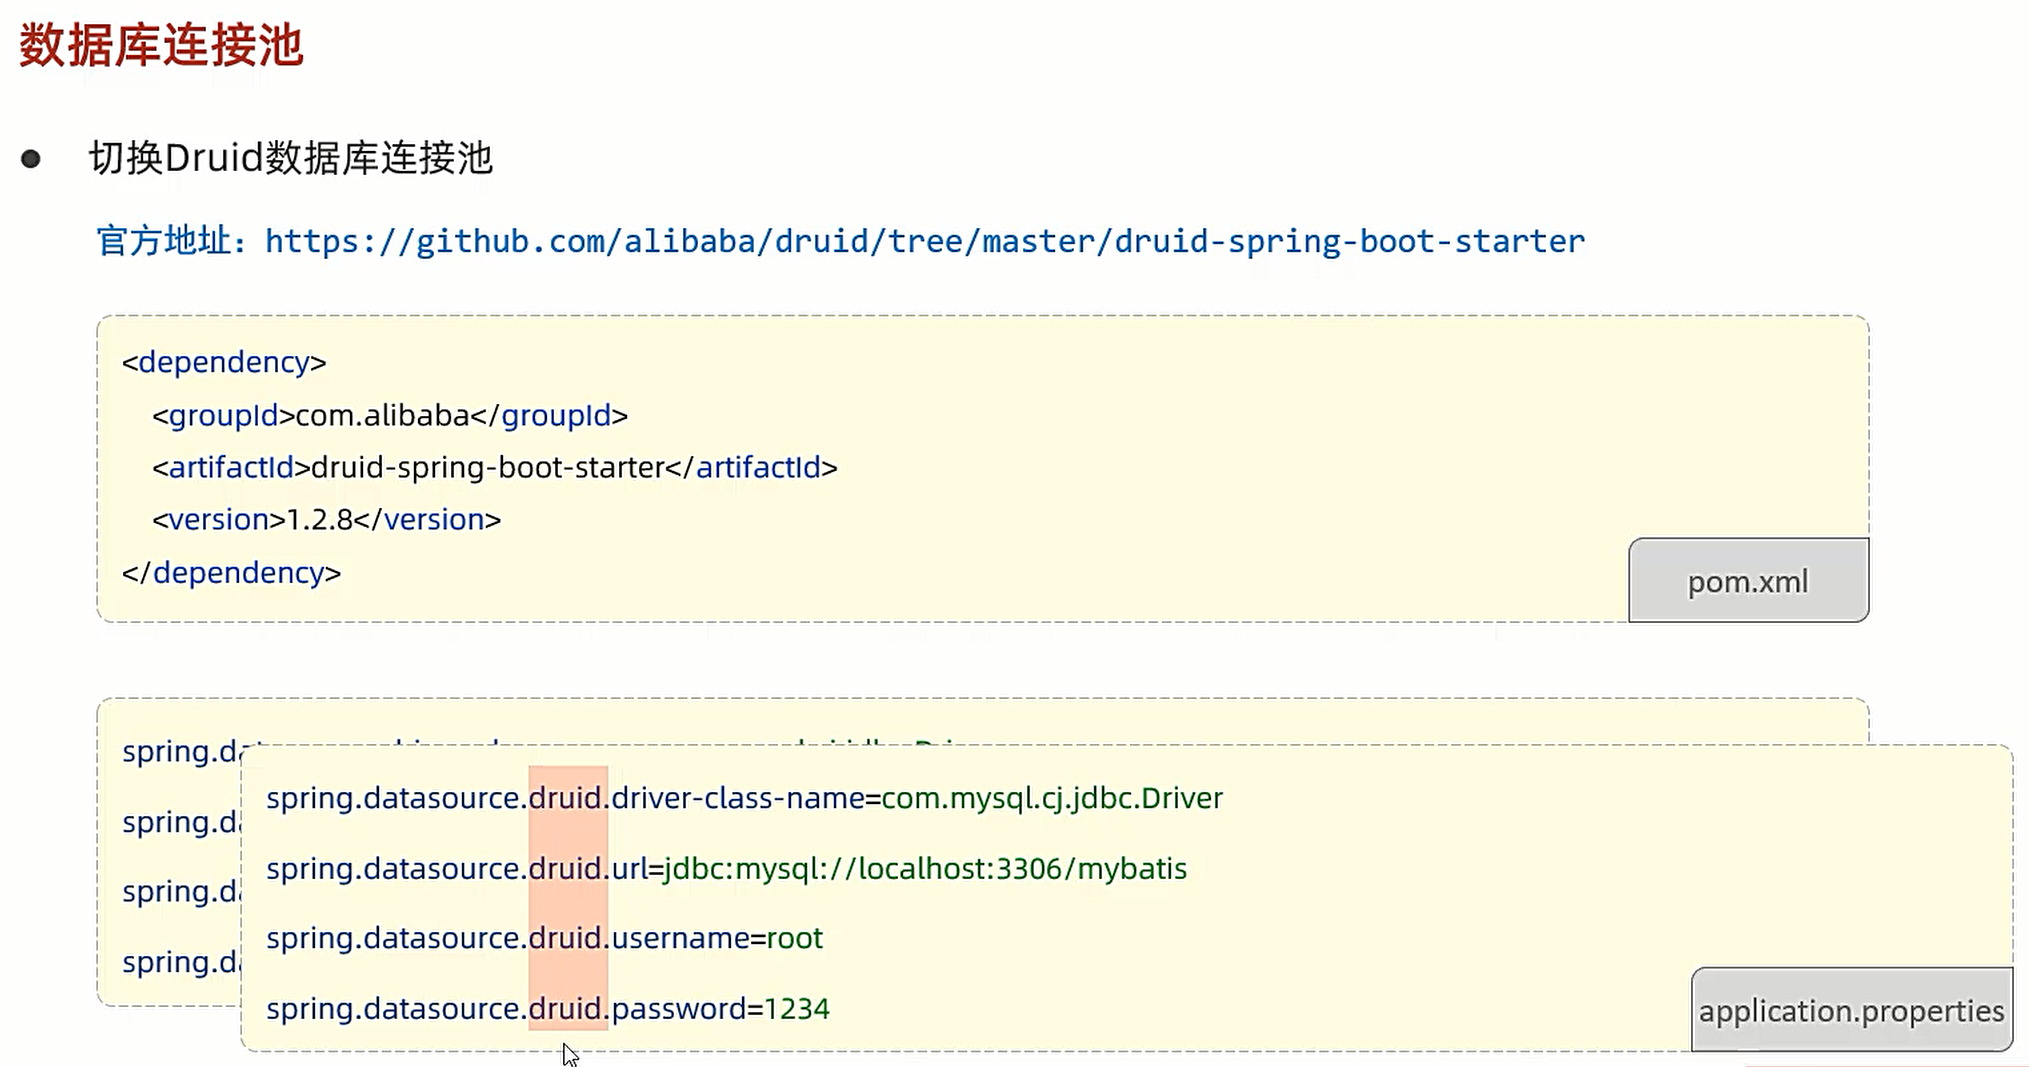Image resolution: width=2029 pixels, height=1067 pixels.
Task: Select the druid.username=root property line
Action: [x=545, y=938]
